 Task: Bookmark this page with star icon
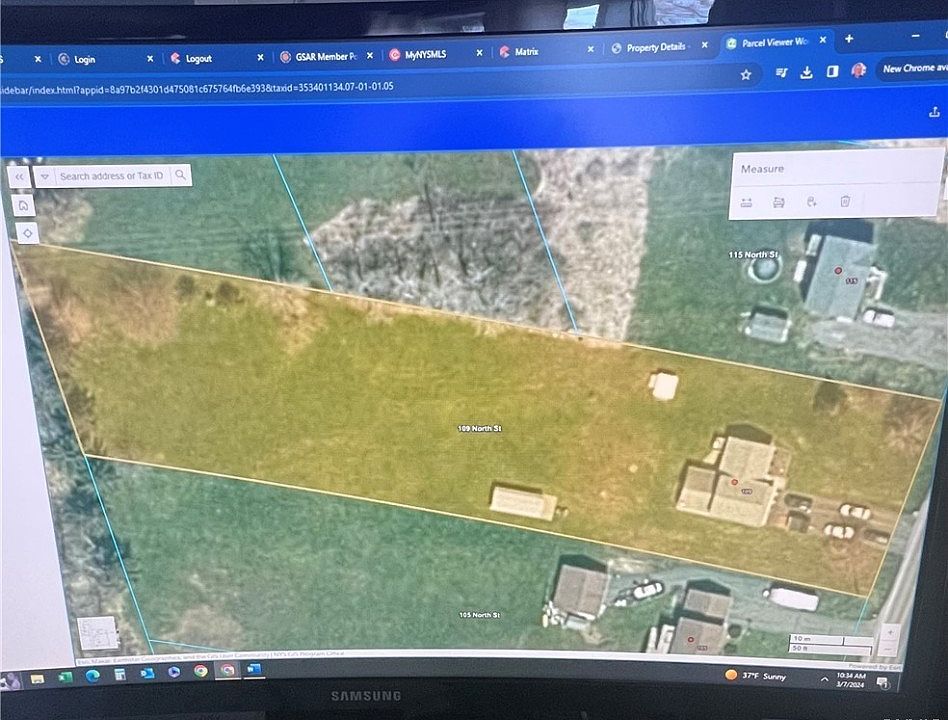point(746,74)
